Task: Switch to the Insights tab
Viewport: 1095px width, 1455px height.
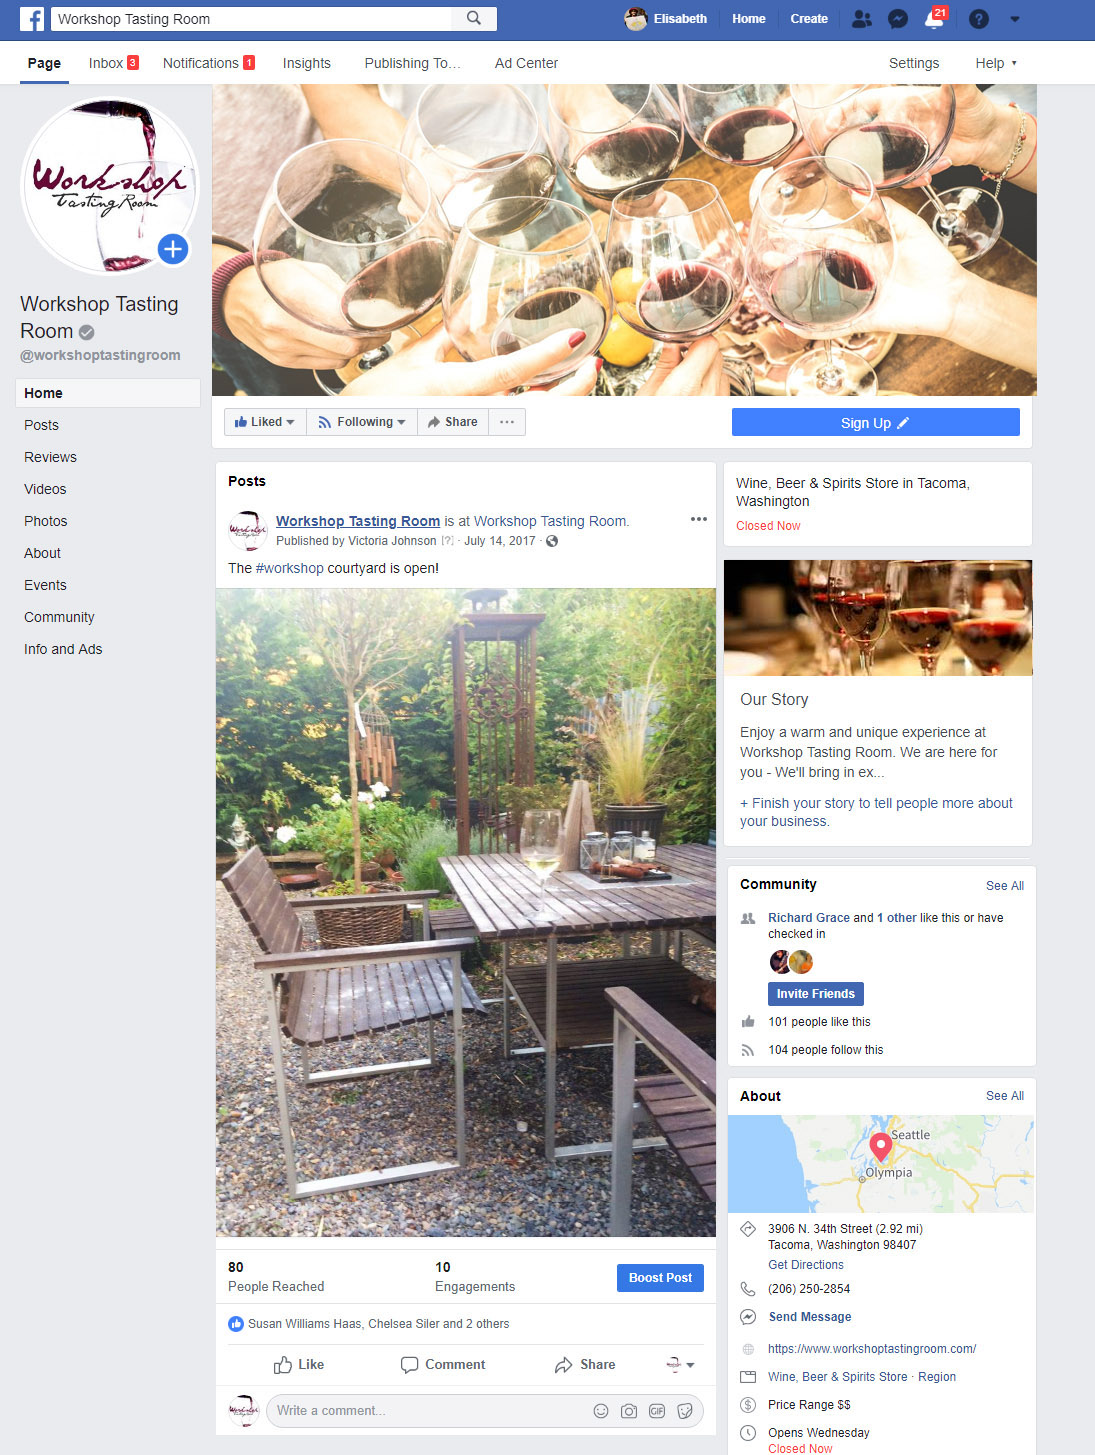Action: 306,63
